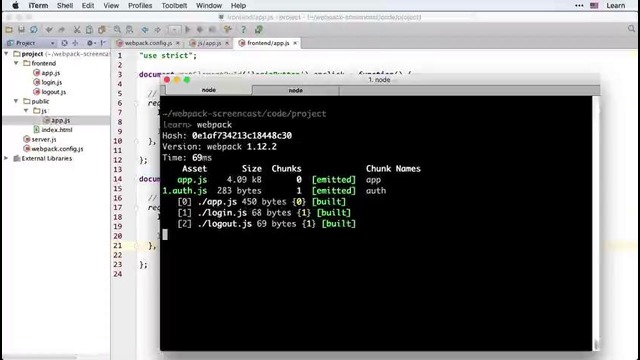Open the Toolbelt menu
This screenshot has width=640, height=360.
[x=174, y=6]
